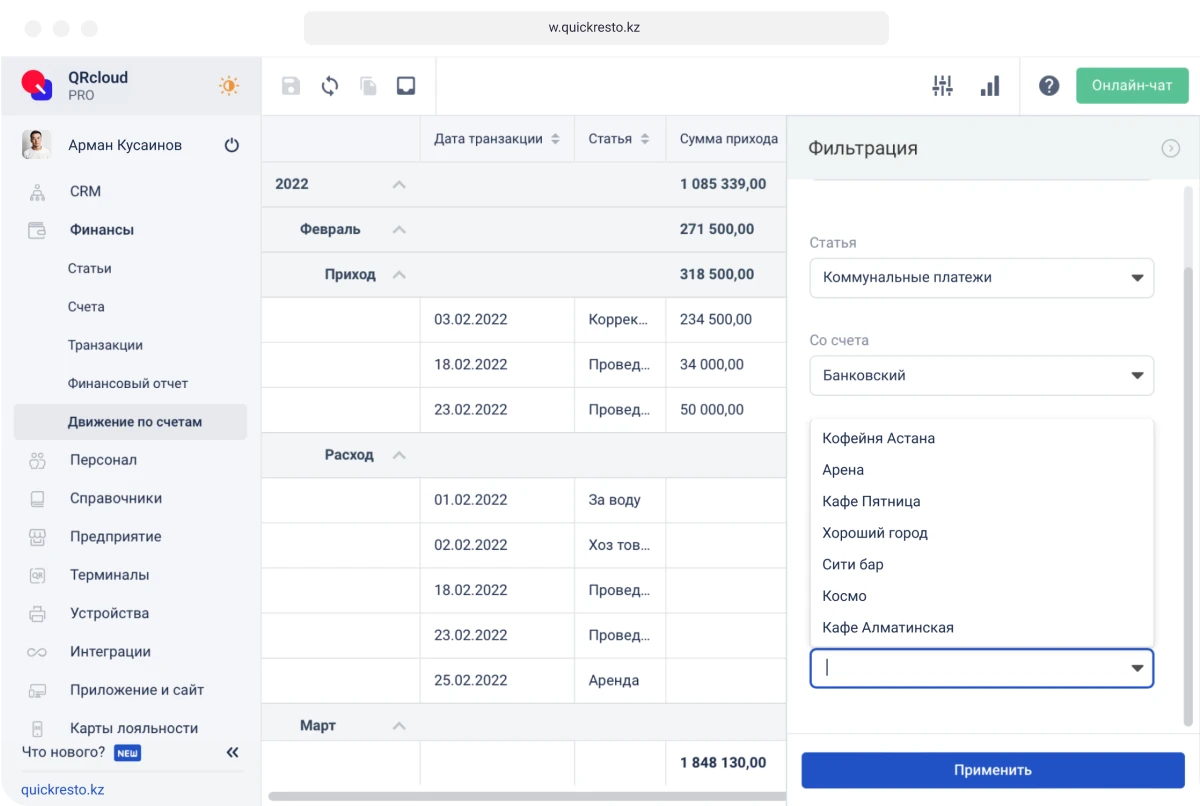Collapse the sidebar with double chevron
The width and height of the screenshot is (1200, 806).
point(232,752)
